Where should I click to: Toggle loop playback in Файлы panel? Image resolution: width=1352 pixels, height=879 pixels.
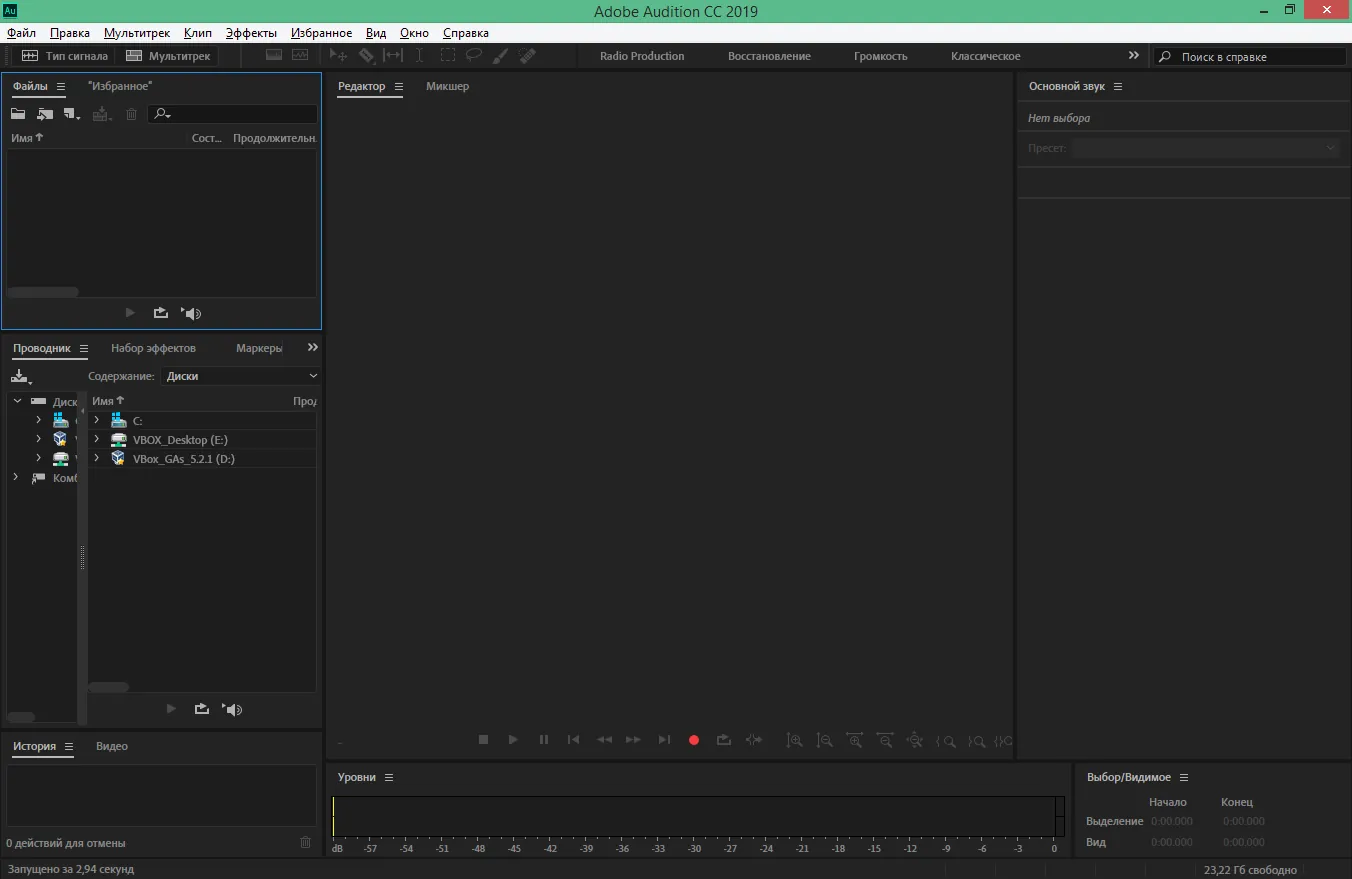(161, 313)
